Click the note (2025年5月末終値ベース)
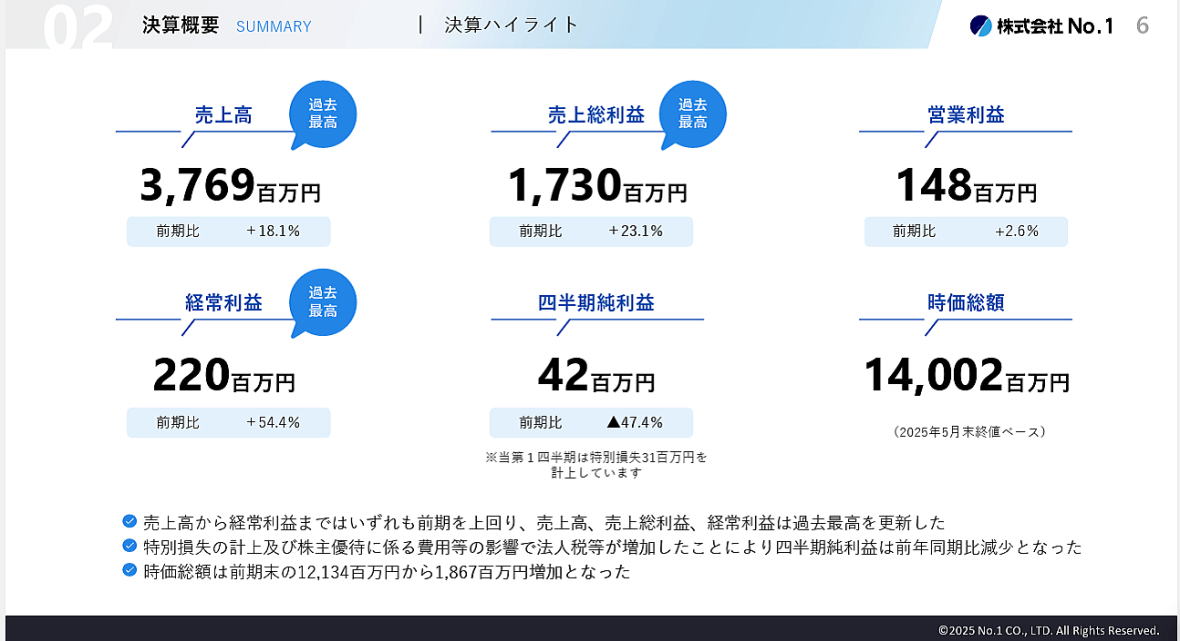The width and height of the screenshot is (1180, 641). (969, 432)
